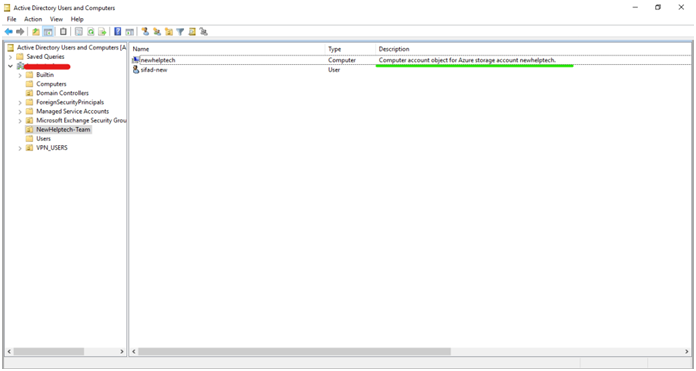696x371 pixels.
Task: Create new organizational unit via toolbar icon
Action: [169, 32]
